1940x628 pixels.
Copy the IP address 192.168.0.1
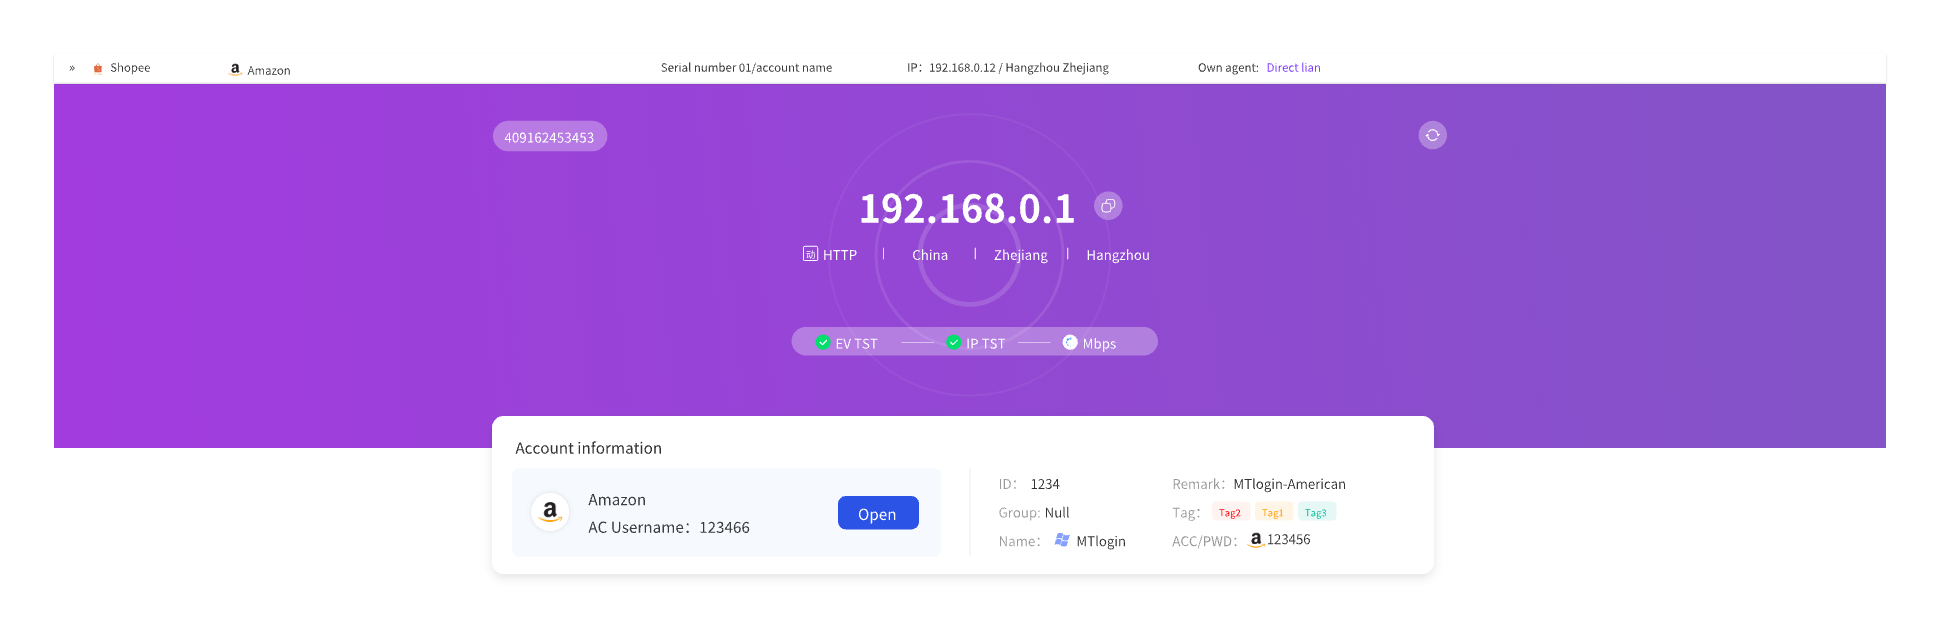tap(1107, 206)
